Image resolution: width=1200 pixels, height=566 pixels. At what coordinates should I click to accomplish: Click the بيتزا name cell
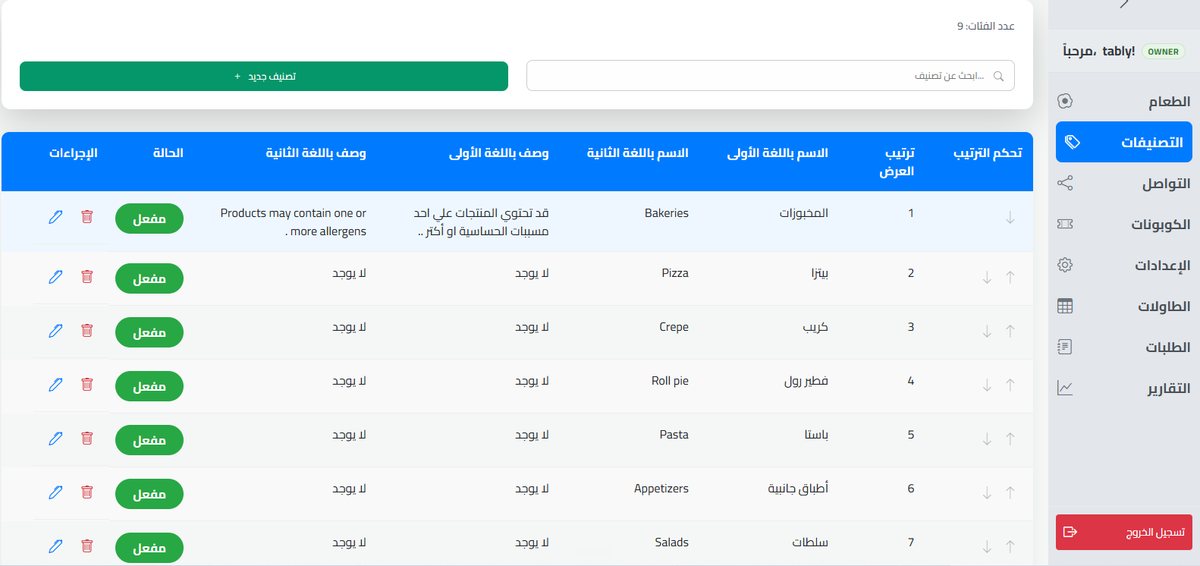[819, 274]
